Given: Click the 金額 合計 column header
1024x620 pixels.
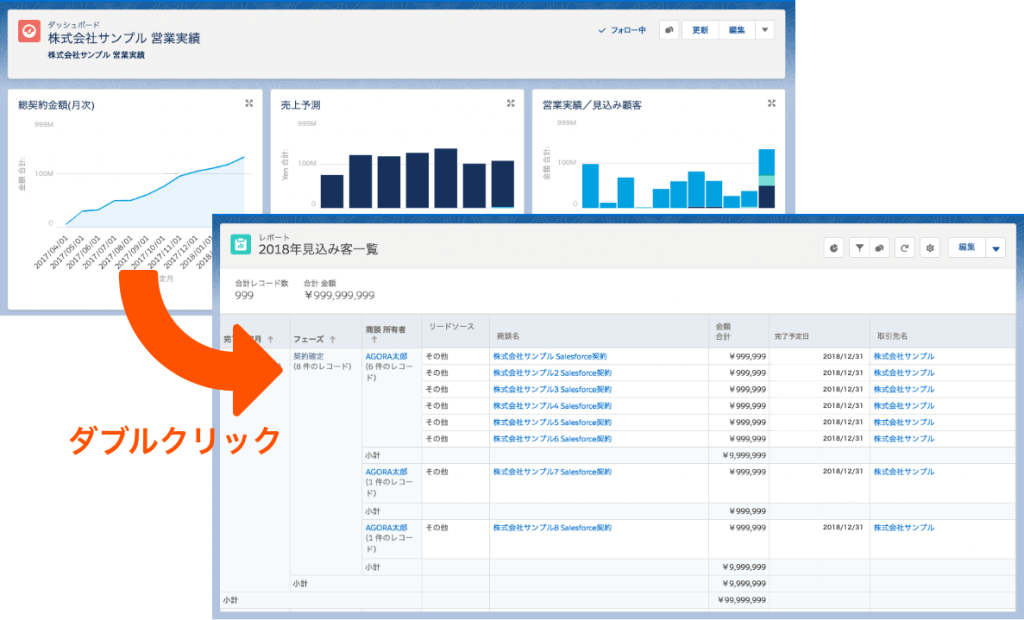Looking at the screenshot, I should [723, 331].
